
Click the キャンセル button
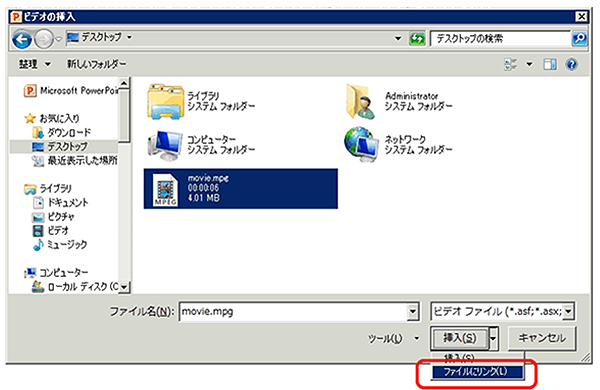541,338
